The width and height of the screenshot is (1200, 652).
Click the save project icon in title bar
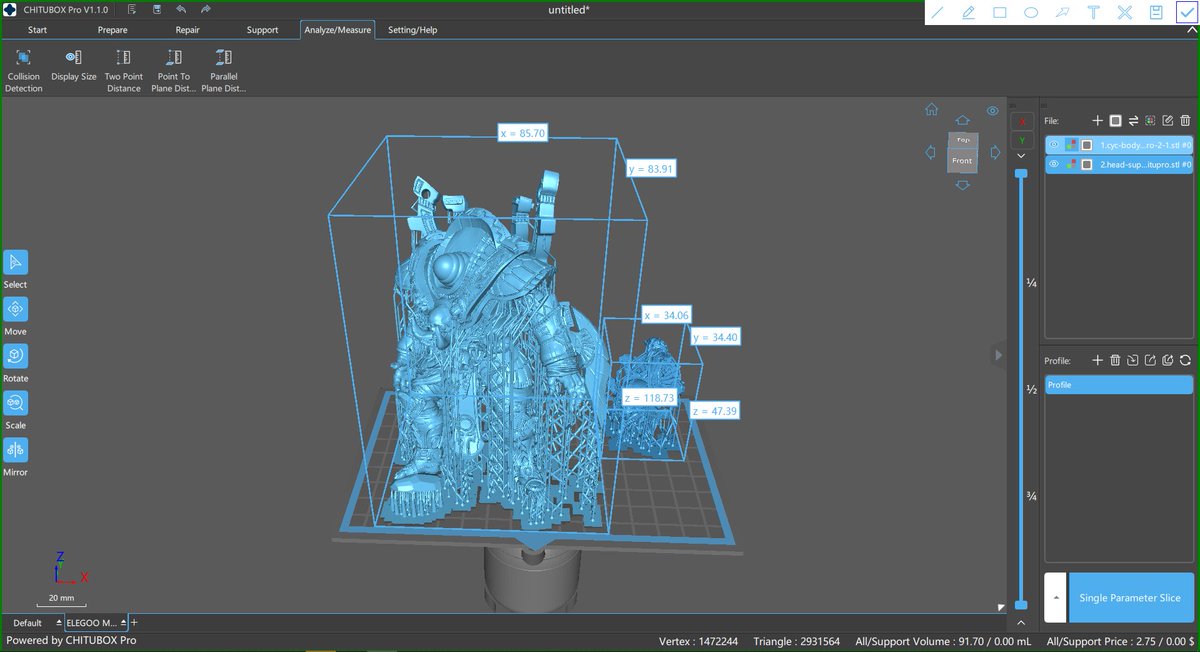click(x=158, y=9)
